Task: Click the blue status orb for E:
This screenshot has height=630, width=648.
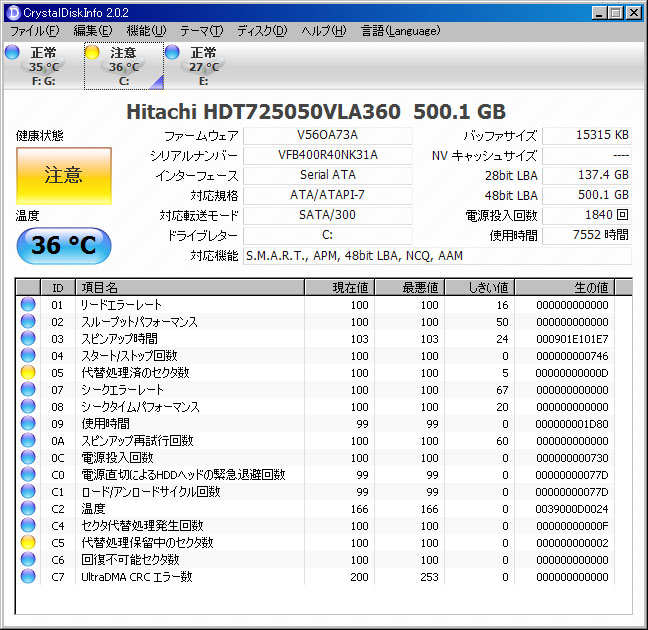Action: click(172, 52)
